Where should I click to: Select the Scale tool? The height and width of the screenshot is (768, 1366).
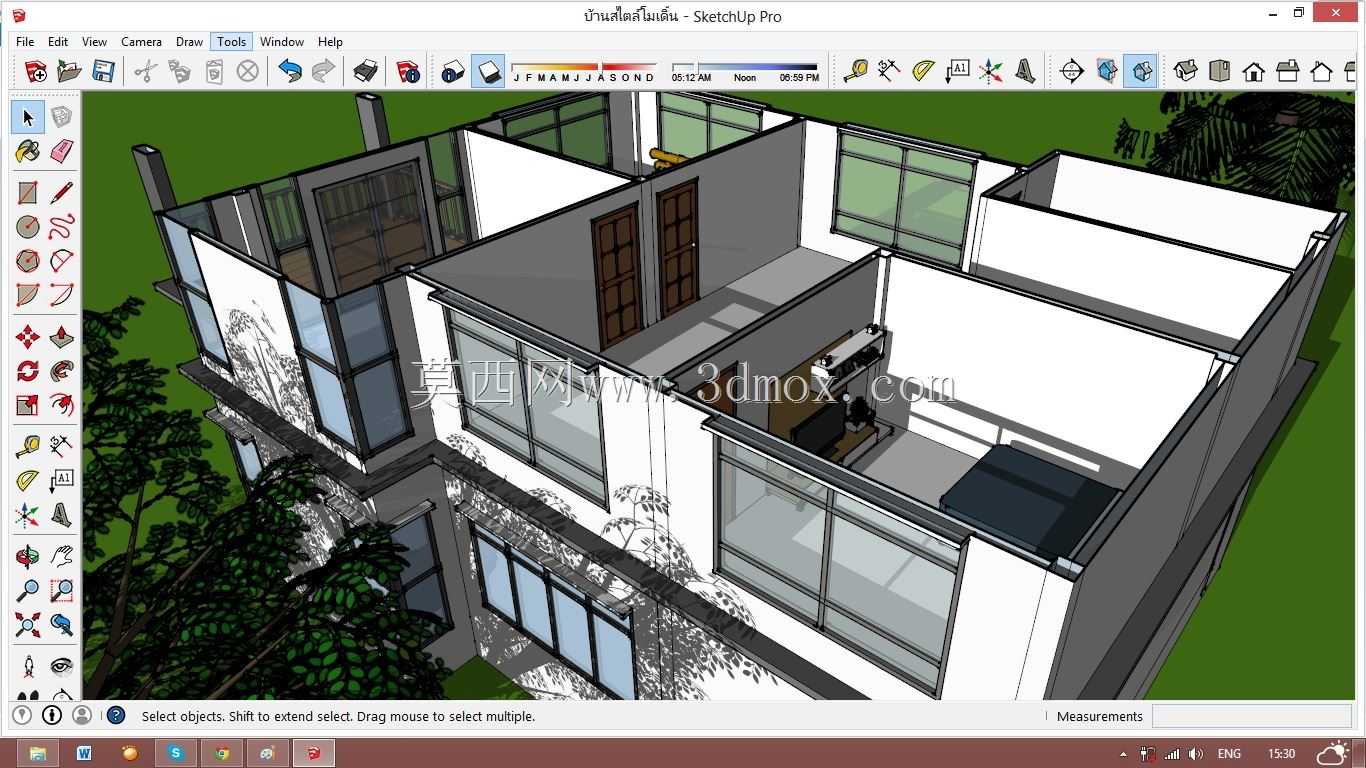point(28,405)
